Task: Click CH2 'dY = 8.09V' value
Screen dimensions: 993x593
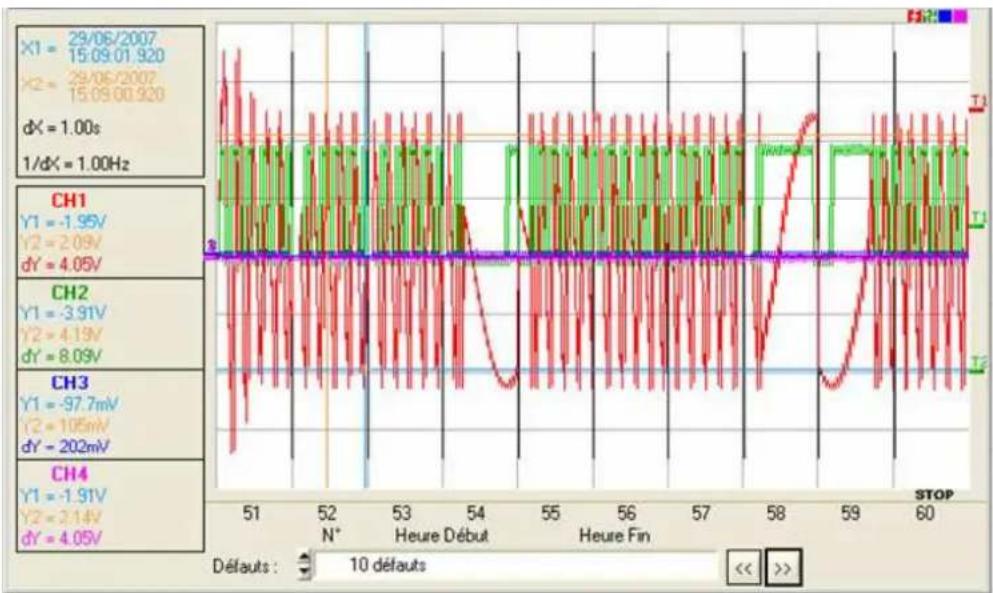Action: pyautogui.click(x=61, y=356)
